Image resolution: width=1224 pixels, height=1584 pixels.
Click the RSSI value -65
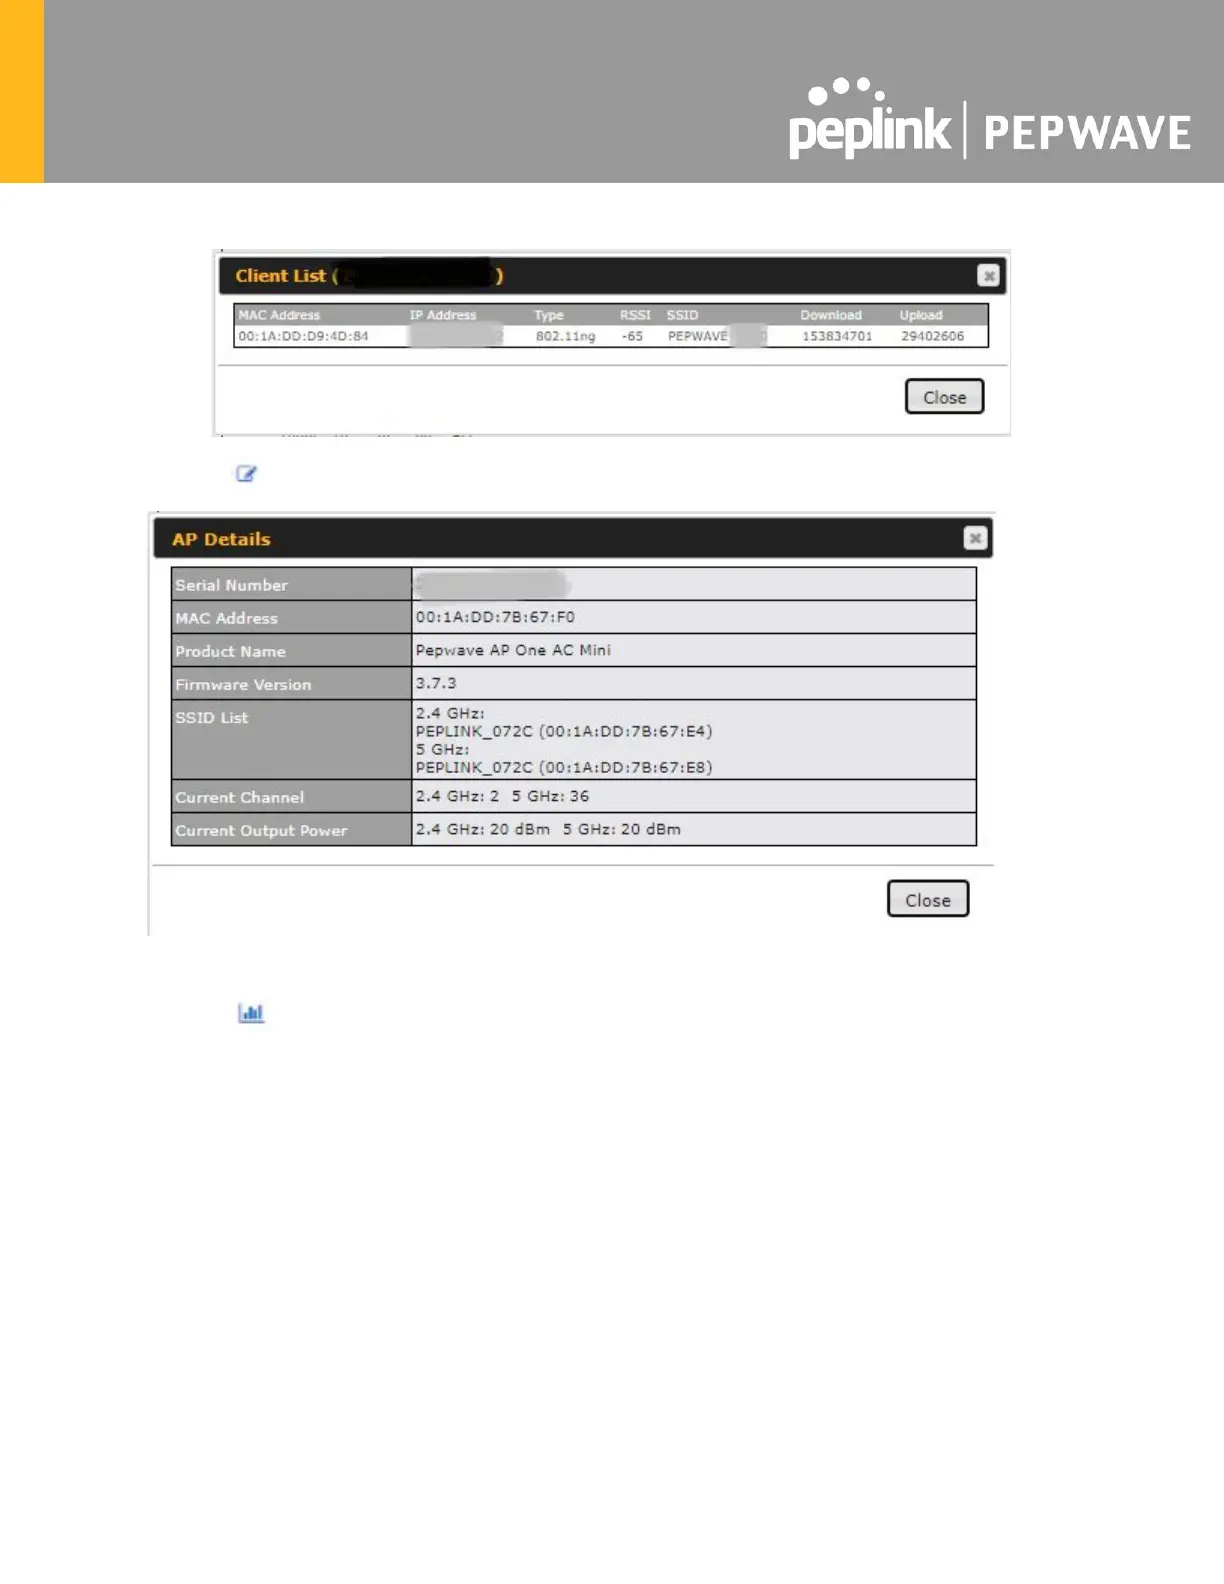click(x=632, y=336)
